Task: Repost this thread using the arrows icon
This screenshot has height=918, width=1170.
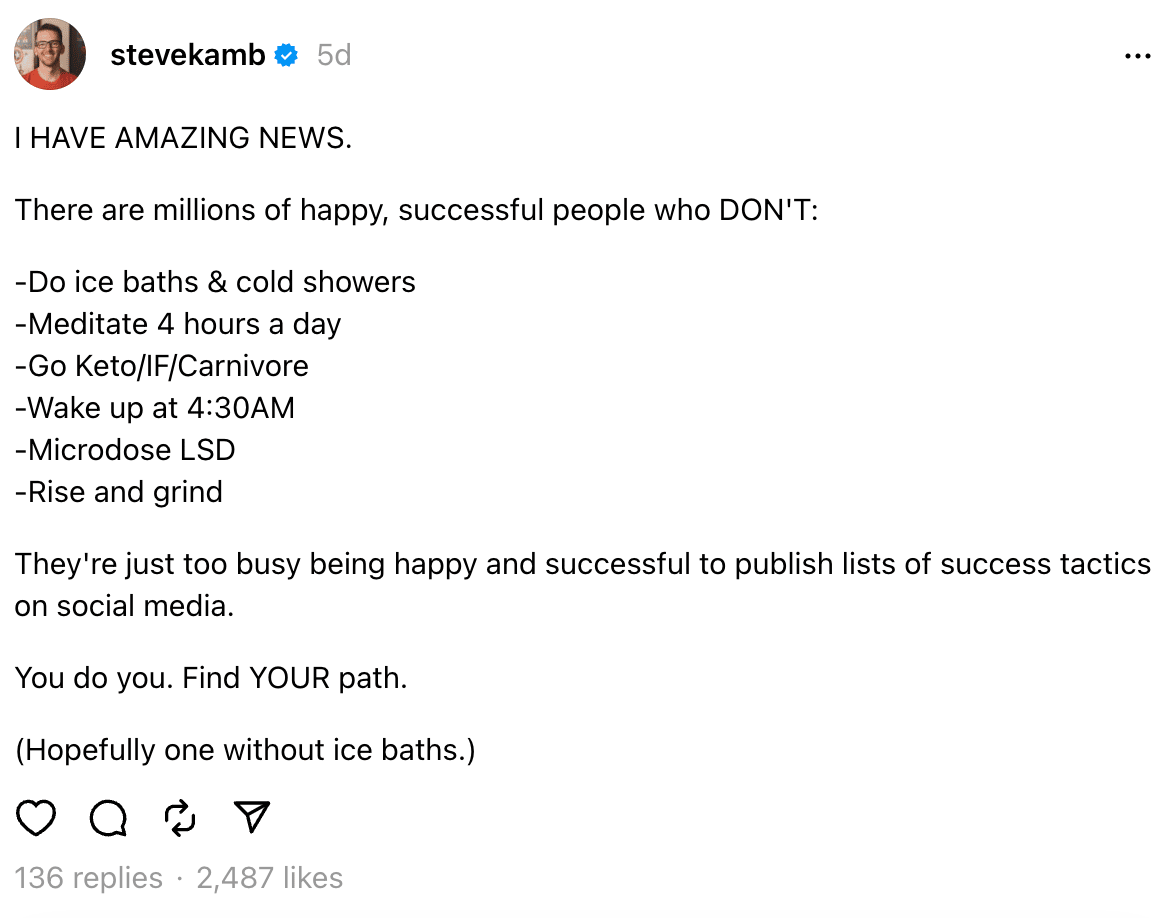Action: [x=180, y=818]
